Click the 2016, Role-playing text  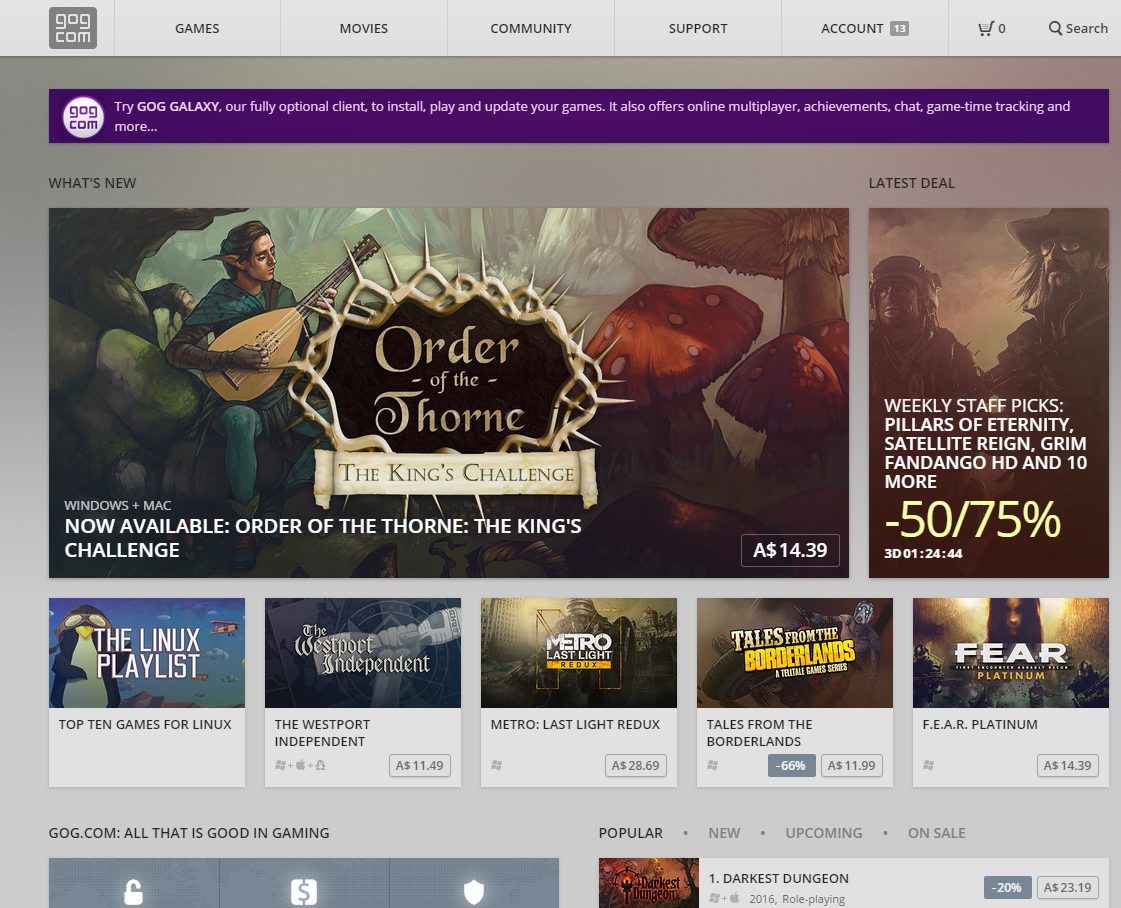797,899
